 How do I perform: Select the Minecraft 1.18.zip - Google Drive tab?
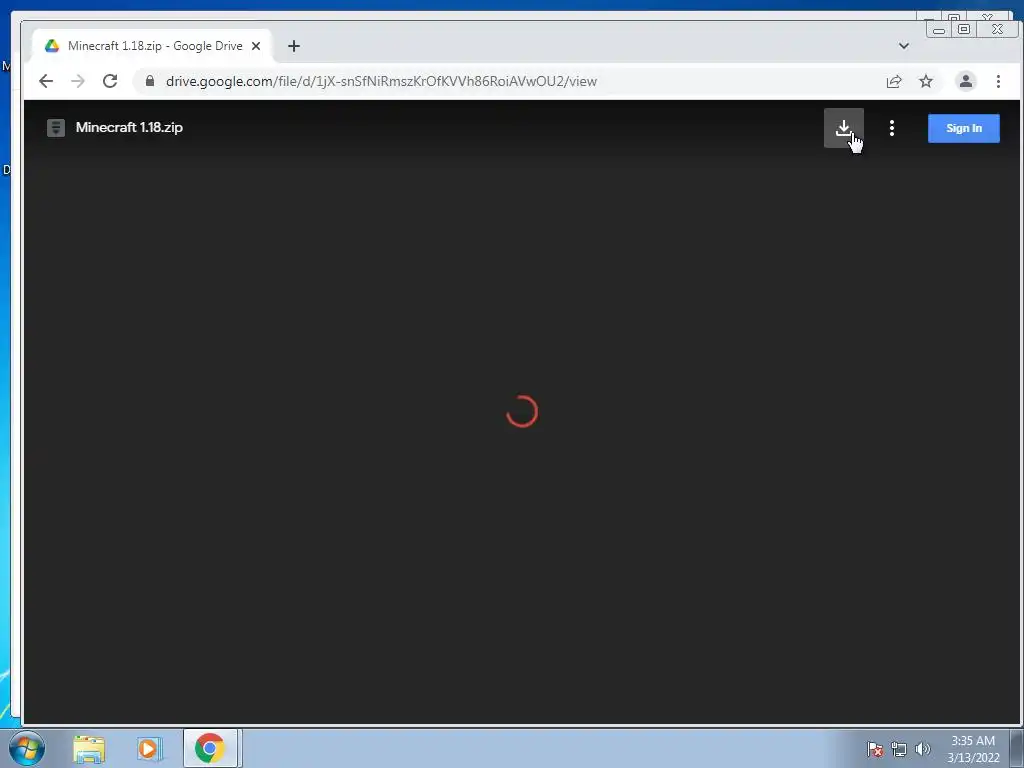click(x=153, y=46)
